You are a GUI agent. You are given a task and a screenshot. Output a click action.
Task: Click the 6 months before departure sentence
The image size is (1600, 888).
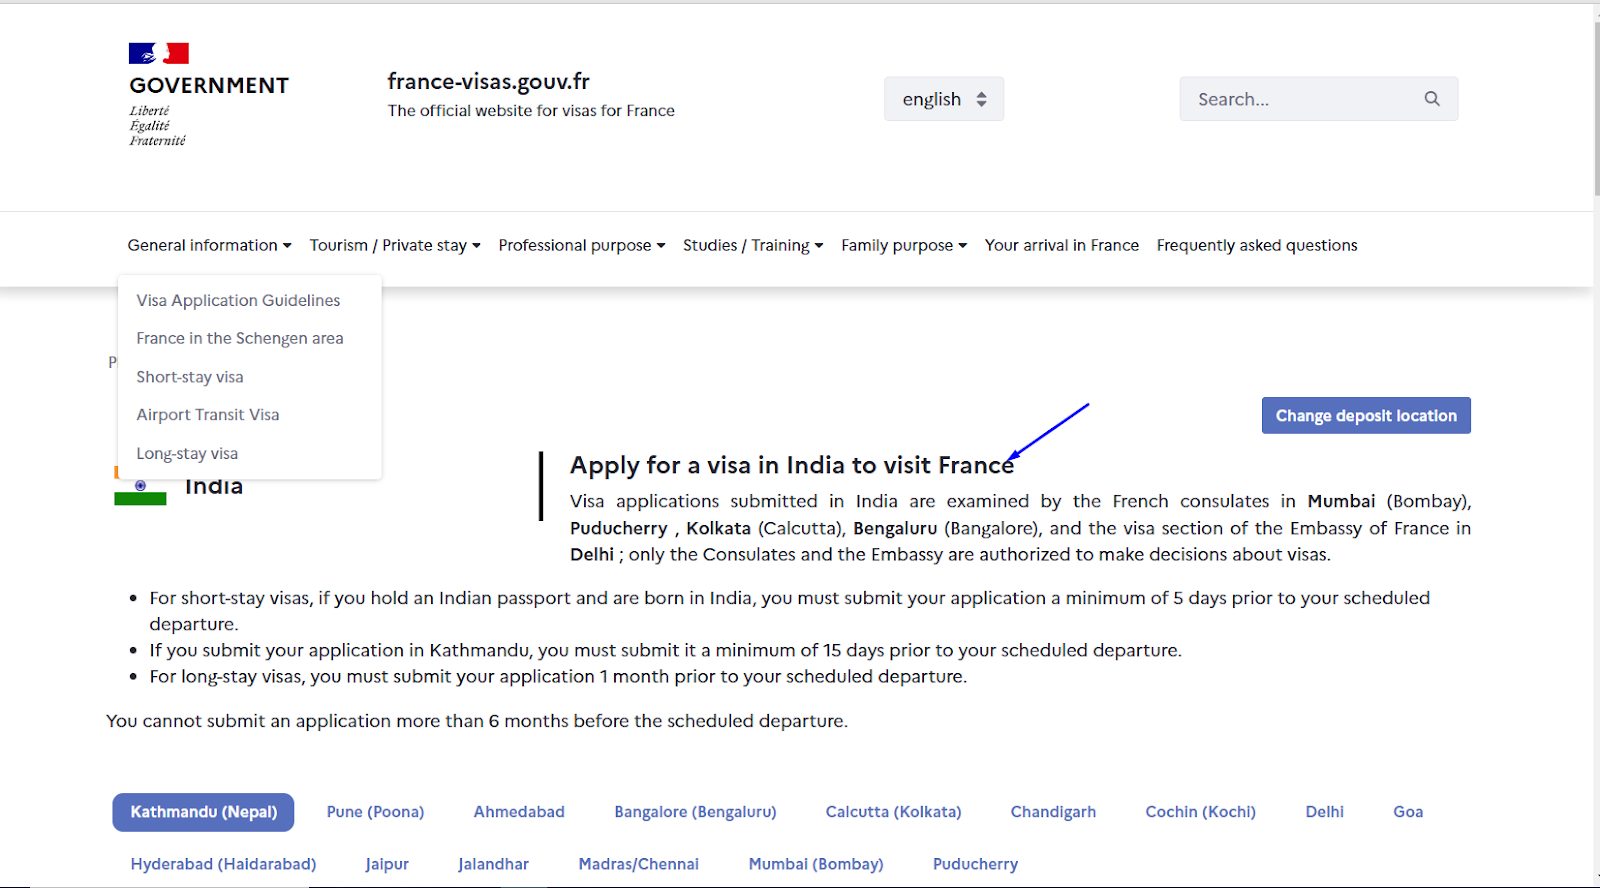[477, 721]
